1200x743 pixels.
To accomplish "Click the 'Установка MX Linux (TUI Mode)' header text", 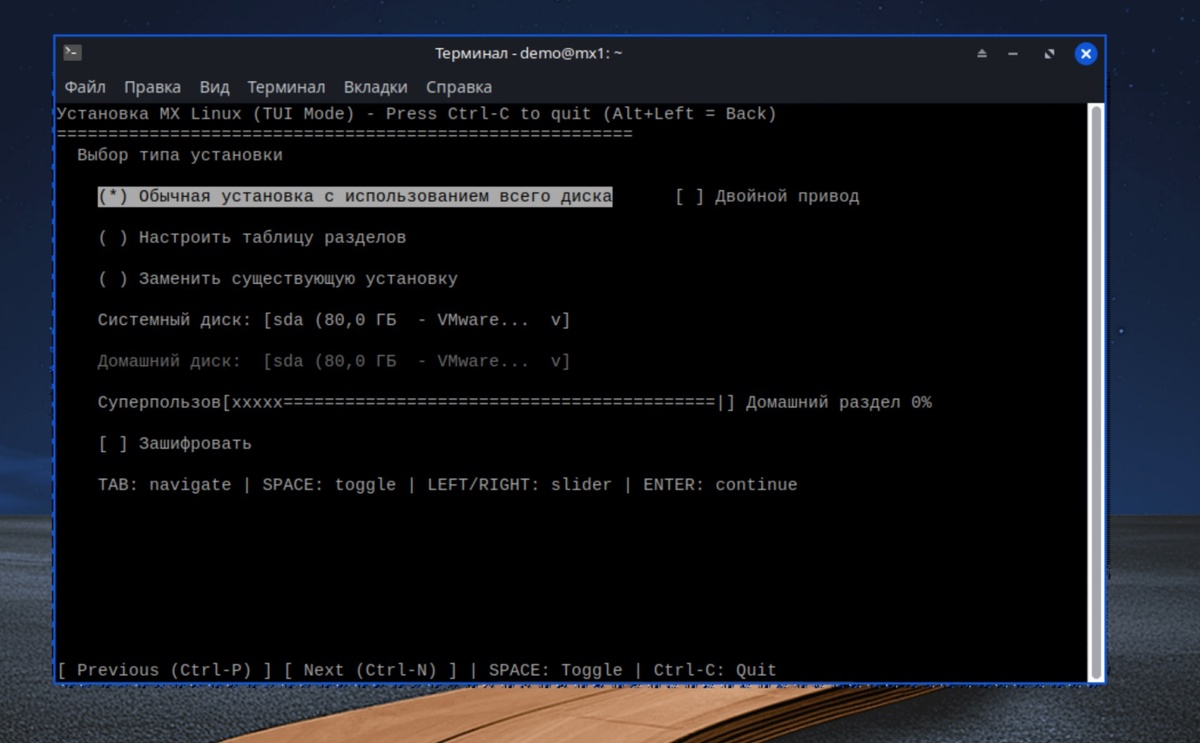I will point(206,114).
